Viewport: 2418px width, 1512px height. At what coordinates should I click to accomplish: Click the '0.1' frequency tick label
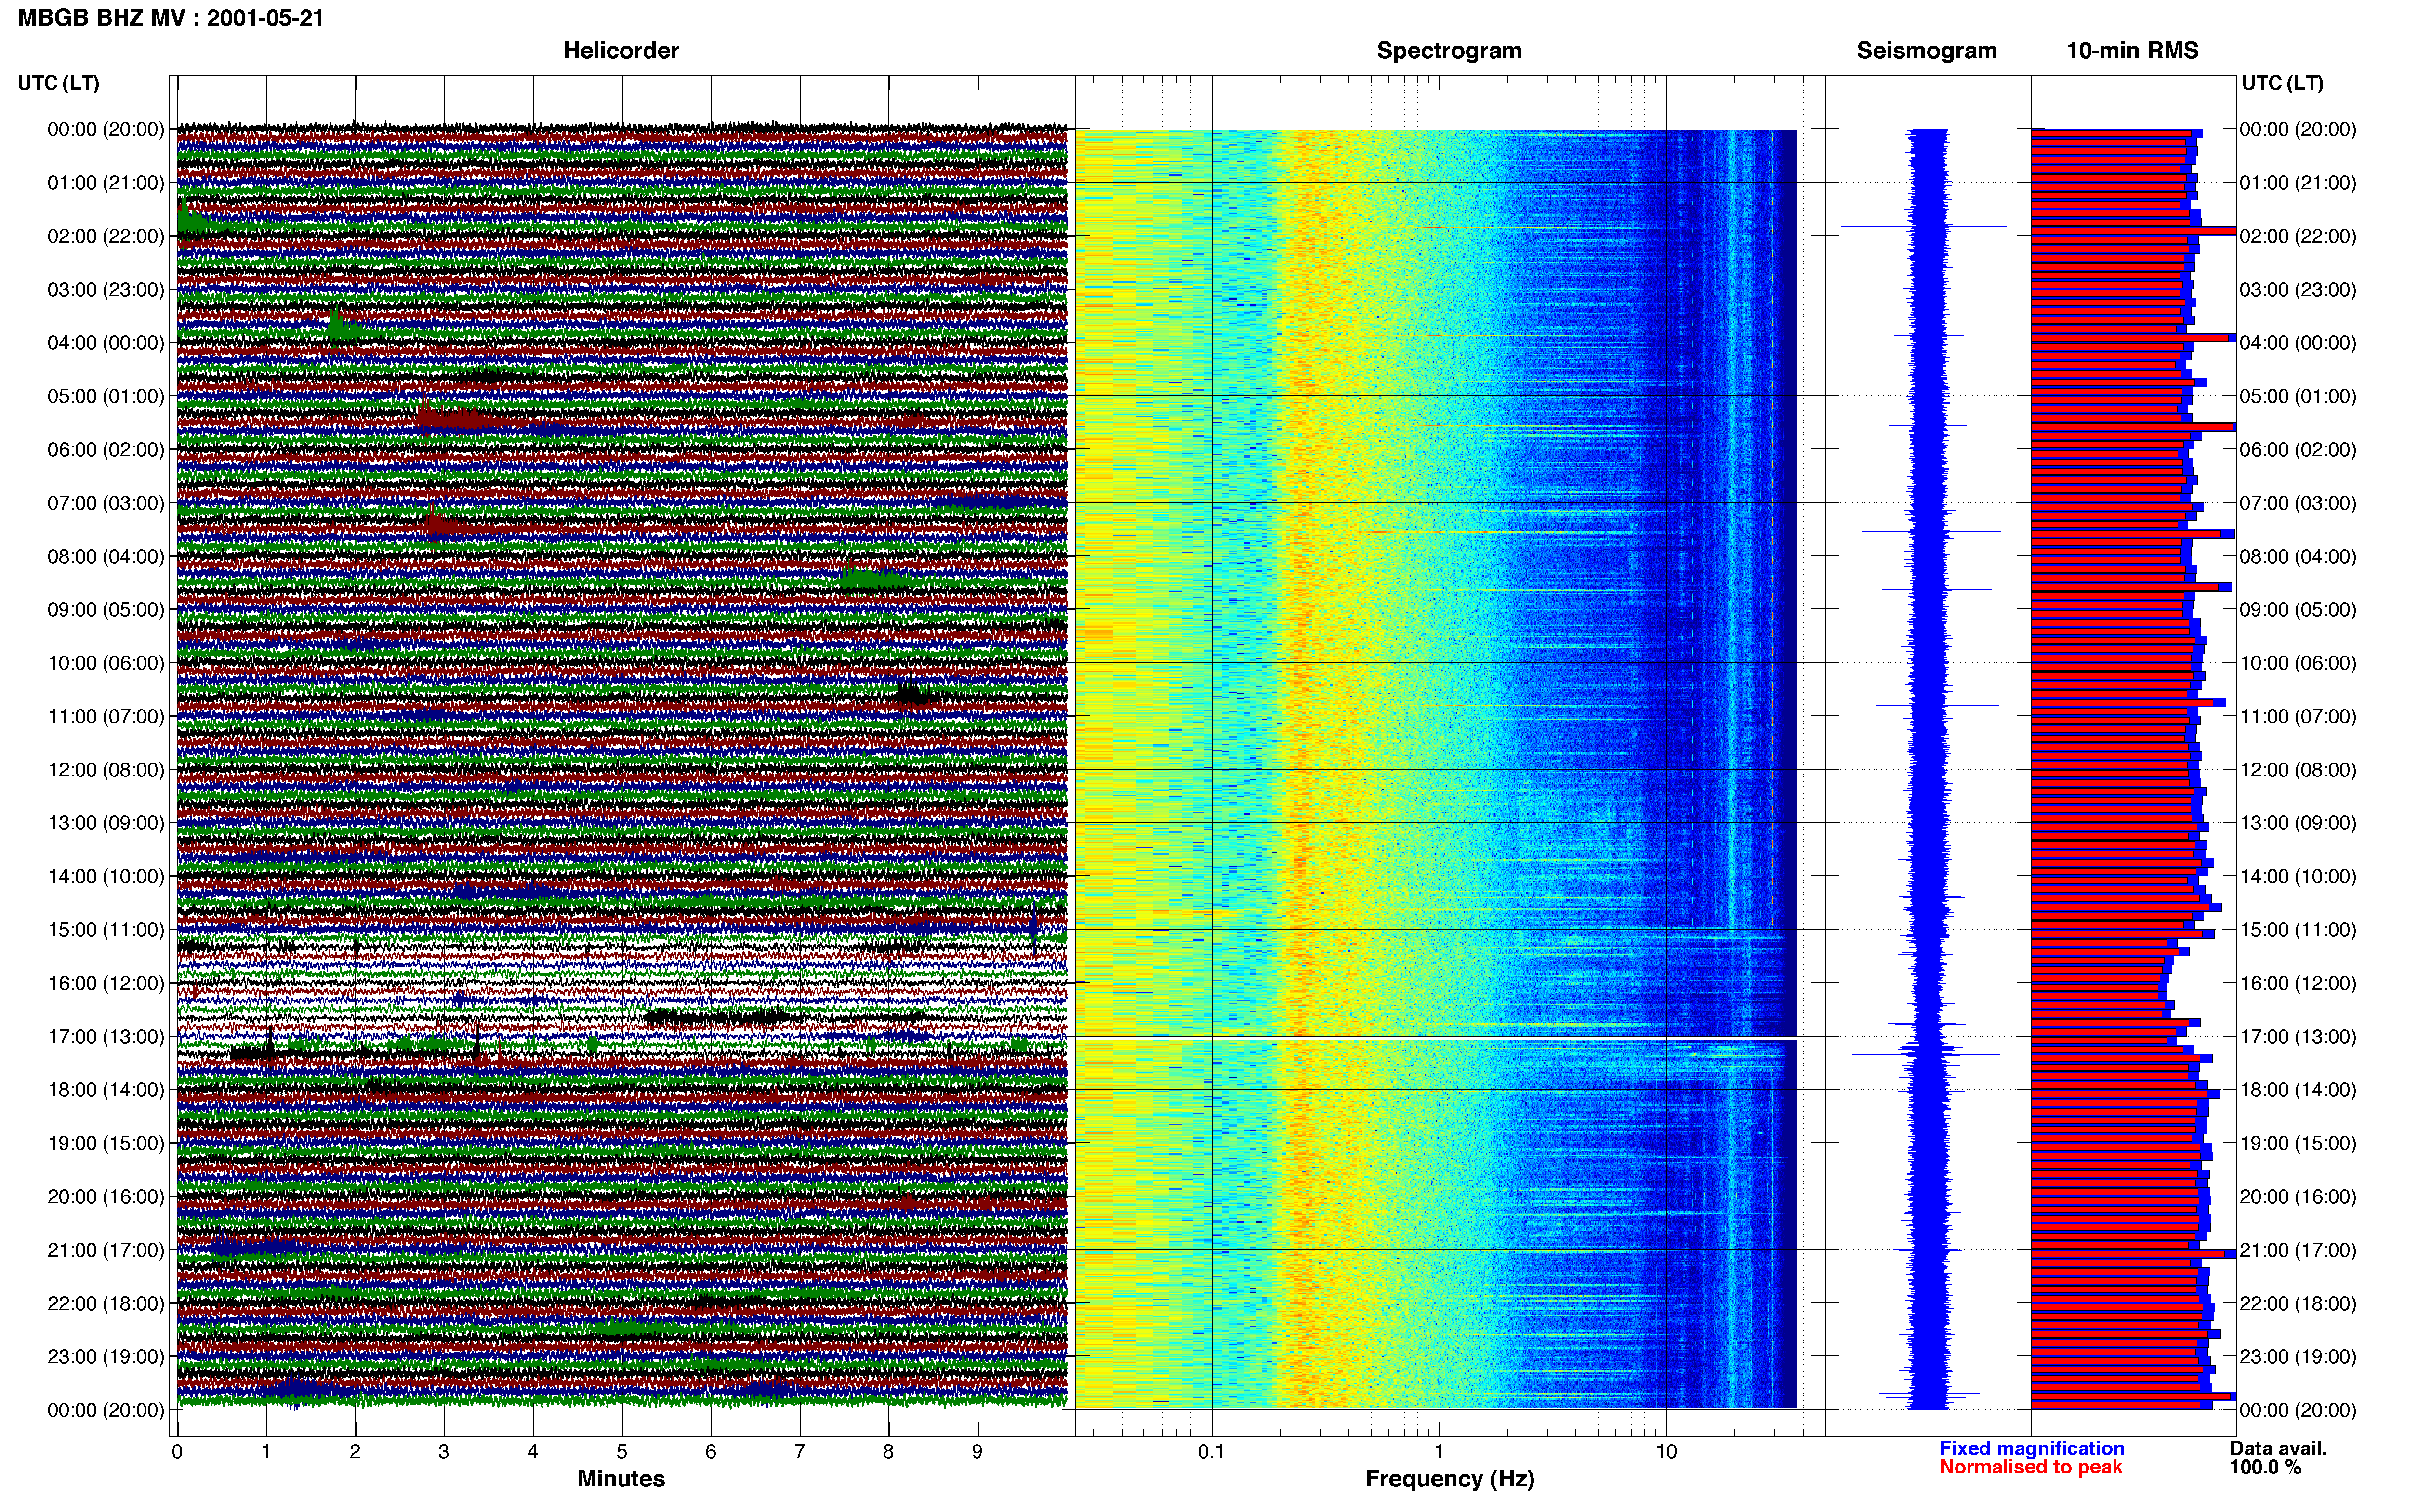tap(1211, 1452)
